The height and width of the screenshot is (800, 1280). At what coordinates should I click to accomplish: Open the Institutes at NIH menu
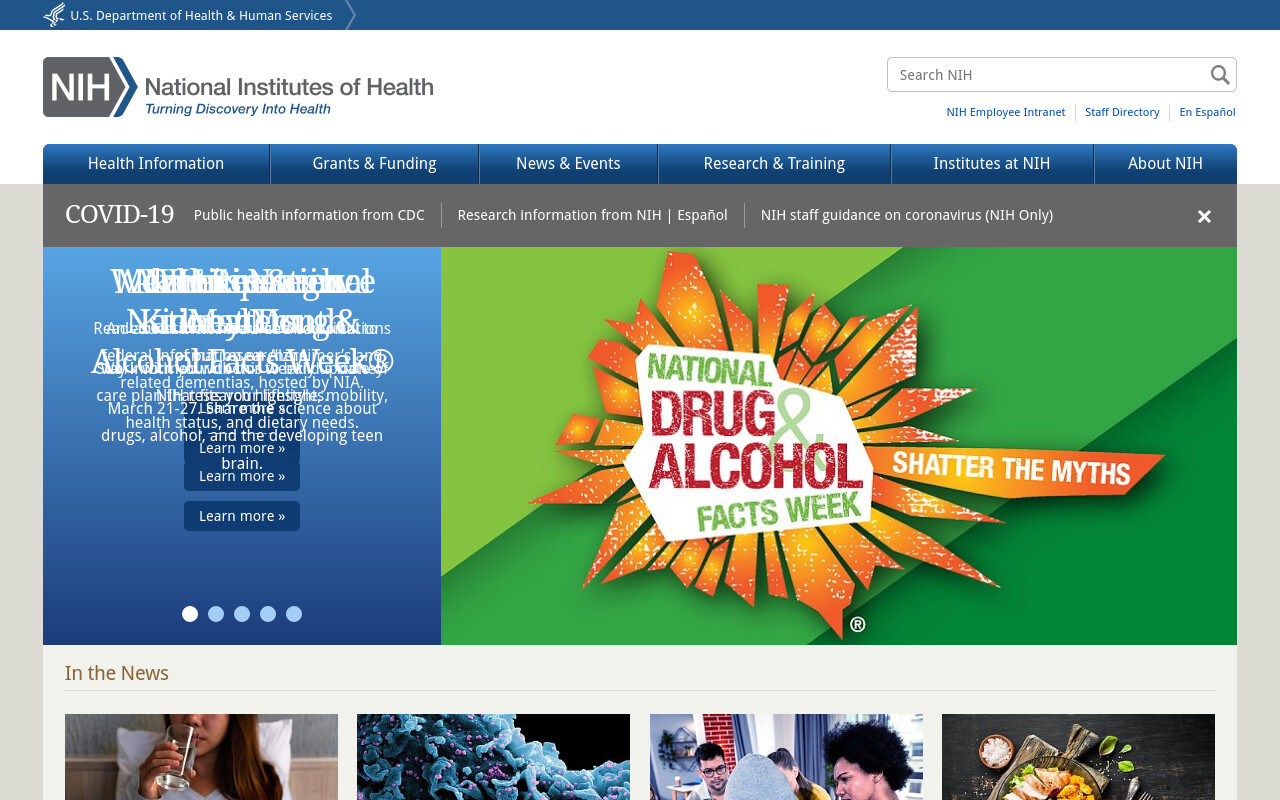coord(992,164)
